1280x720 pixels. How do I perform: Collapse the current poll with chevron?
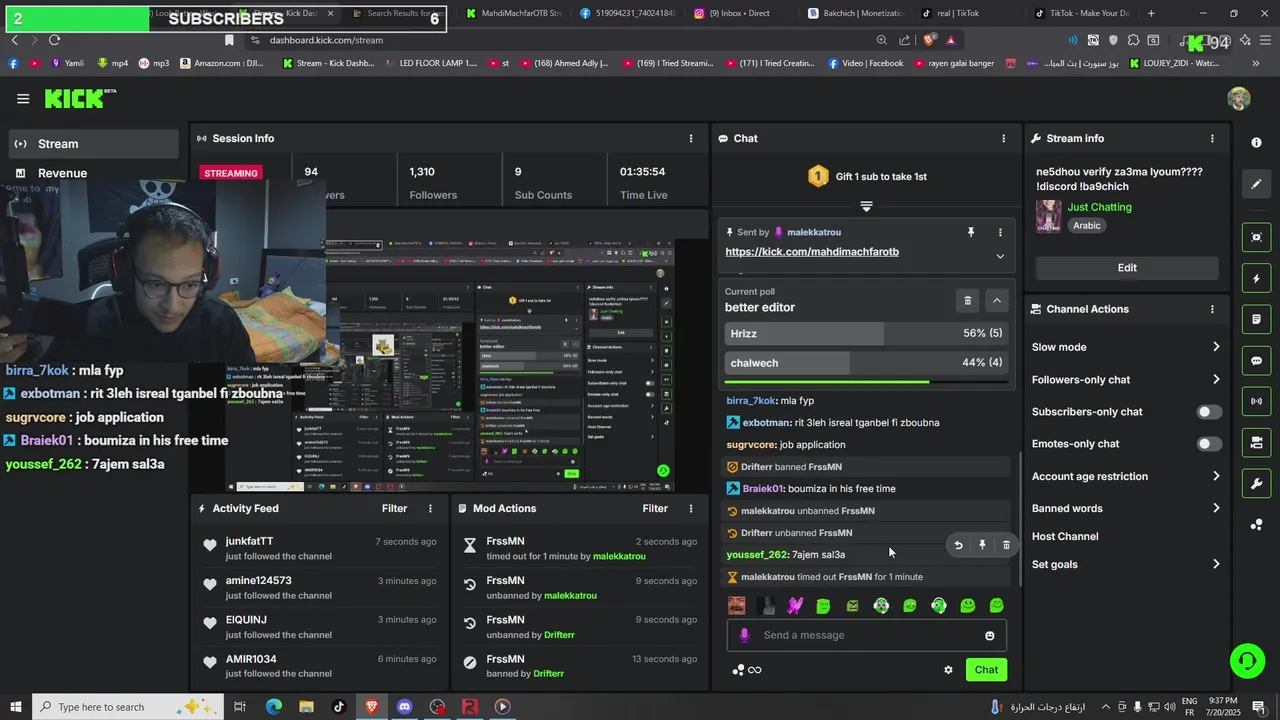pos(997,300)
